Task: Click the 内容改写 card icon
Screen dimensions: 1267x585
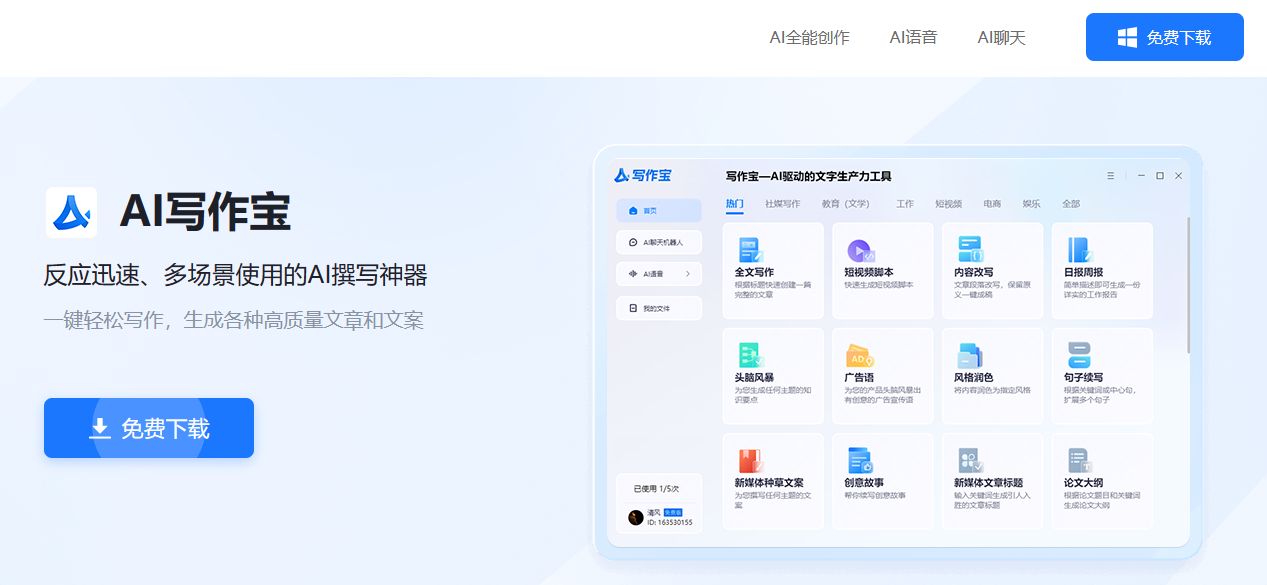Action: 970,250
